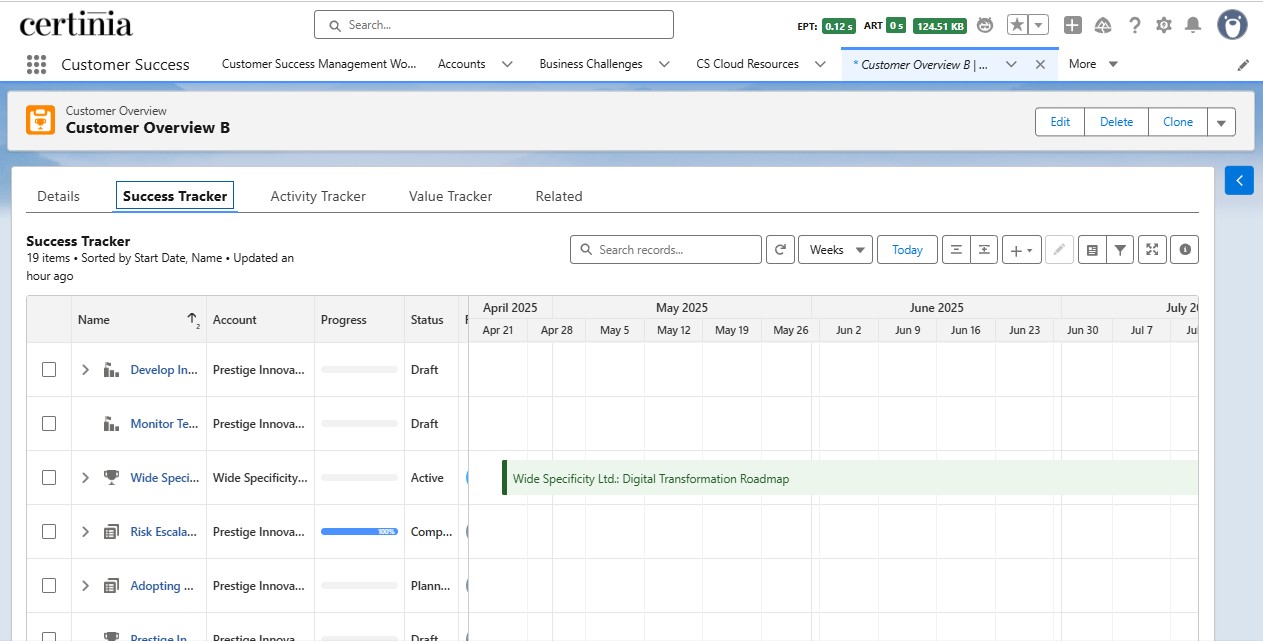Click the trophy icon on Wide Speci row

112,478
